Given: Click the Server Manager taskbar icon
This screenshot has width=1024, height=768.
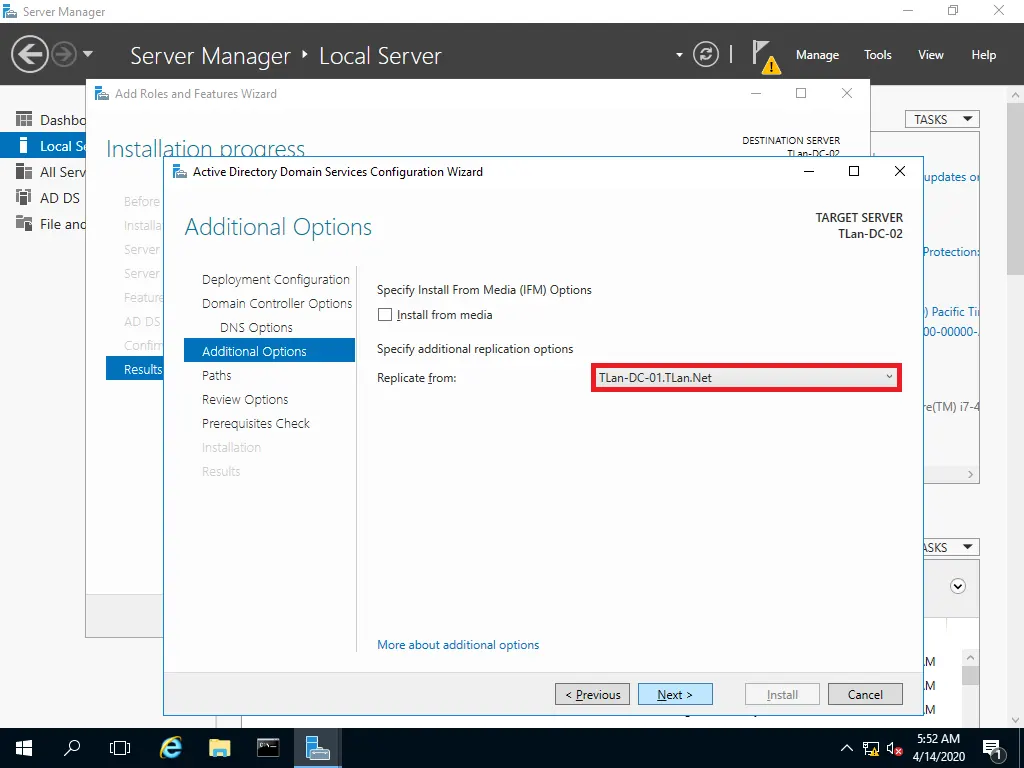Looking at the screenshot, I should point(317,748).
